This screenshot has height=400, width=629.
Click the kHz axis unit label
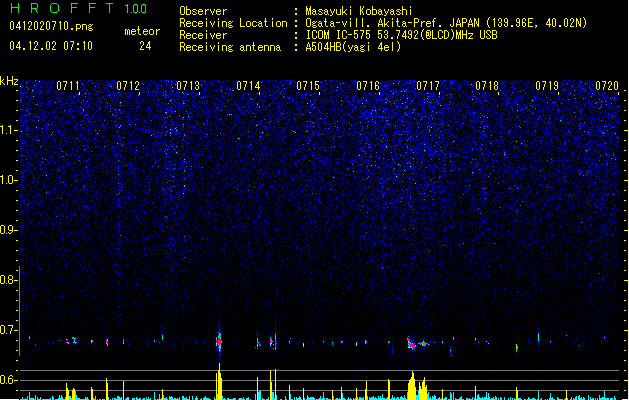9,81
